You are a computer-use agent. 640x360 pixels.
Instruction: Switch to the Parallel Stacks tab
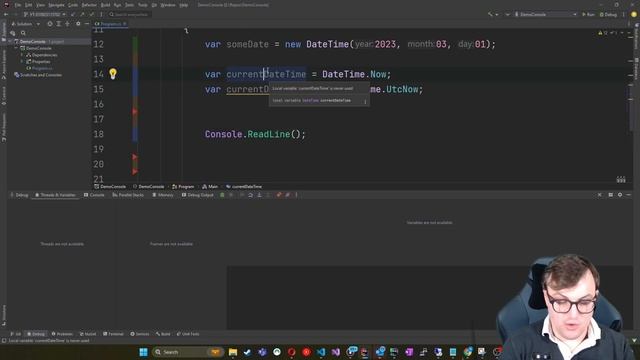128,195
